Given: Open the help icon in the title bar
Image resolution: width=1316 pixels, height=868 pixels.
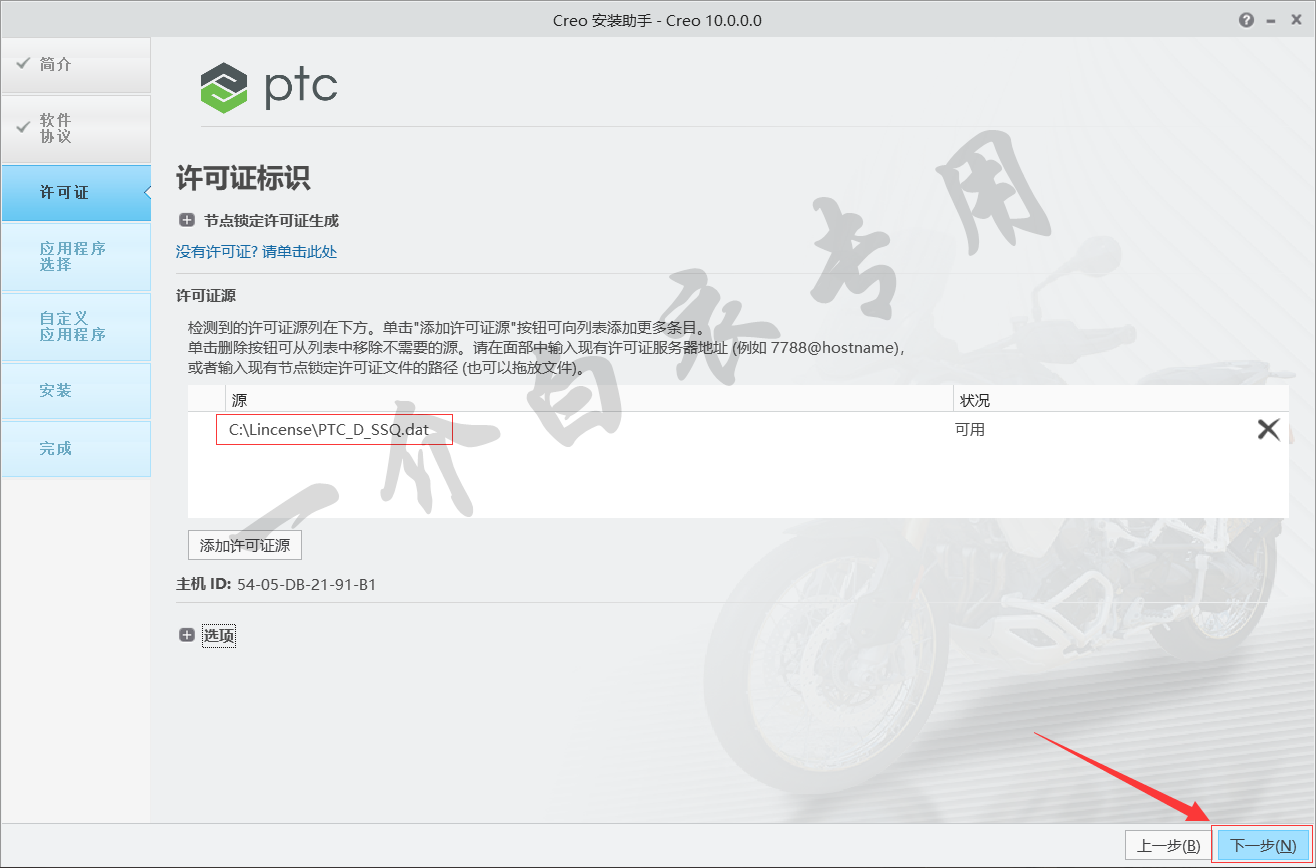Looking at the screenshot, I should point(1246,20).
